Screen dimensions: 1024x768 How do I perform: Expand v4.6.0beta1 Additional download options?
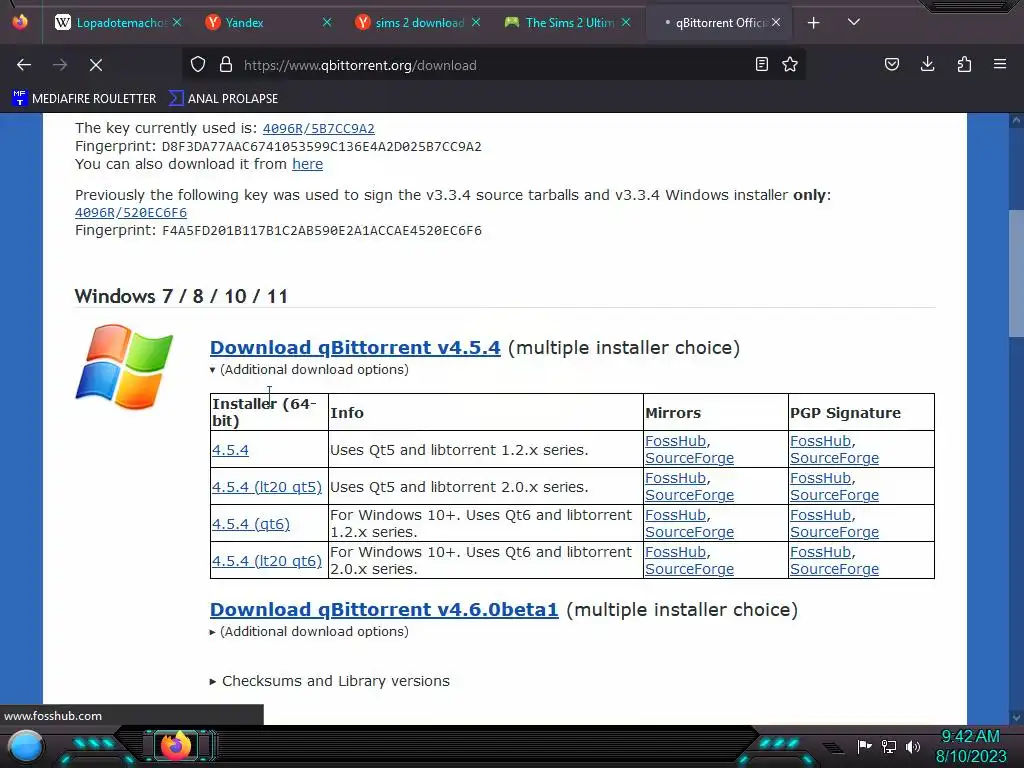point(309,632)
